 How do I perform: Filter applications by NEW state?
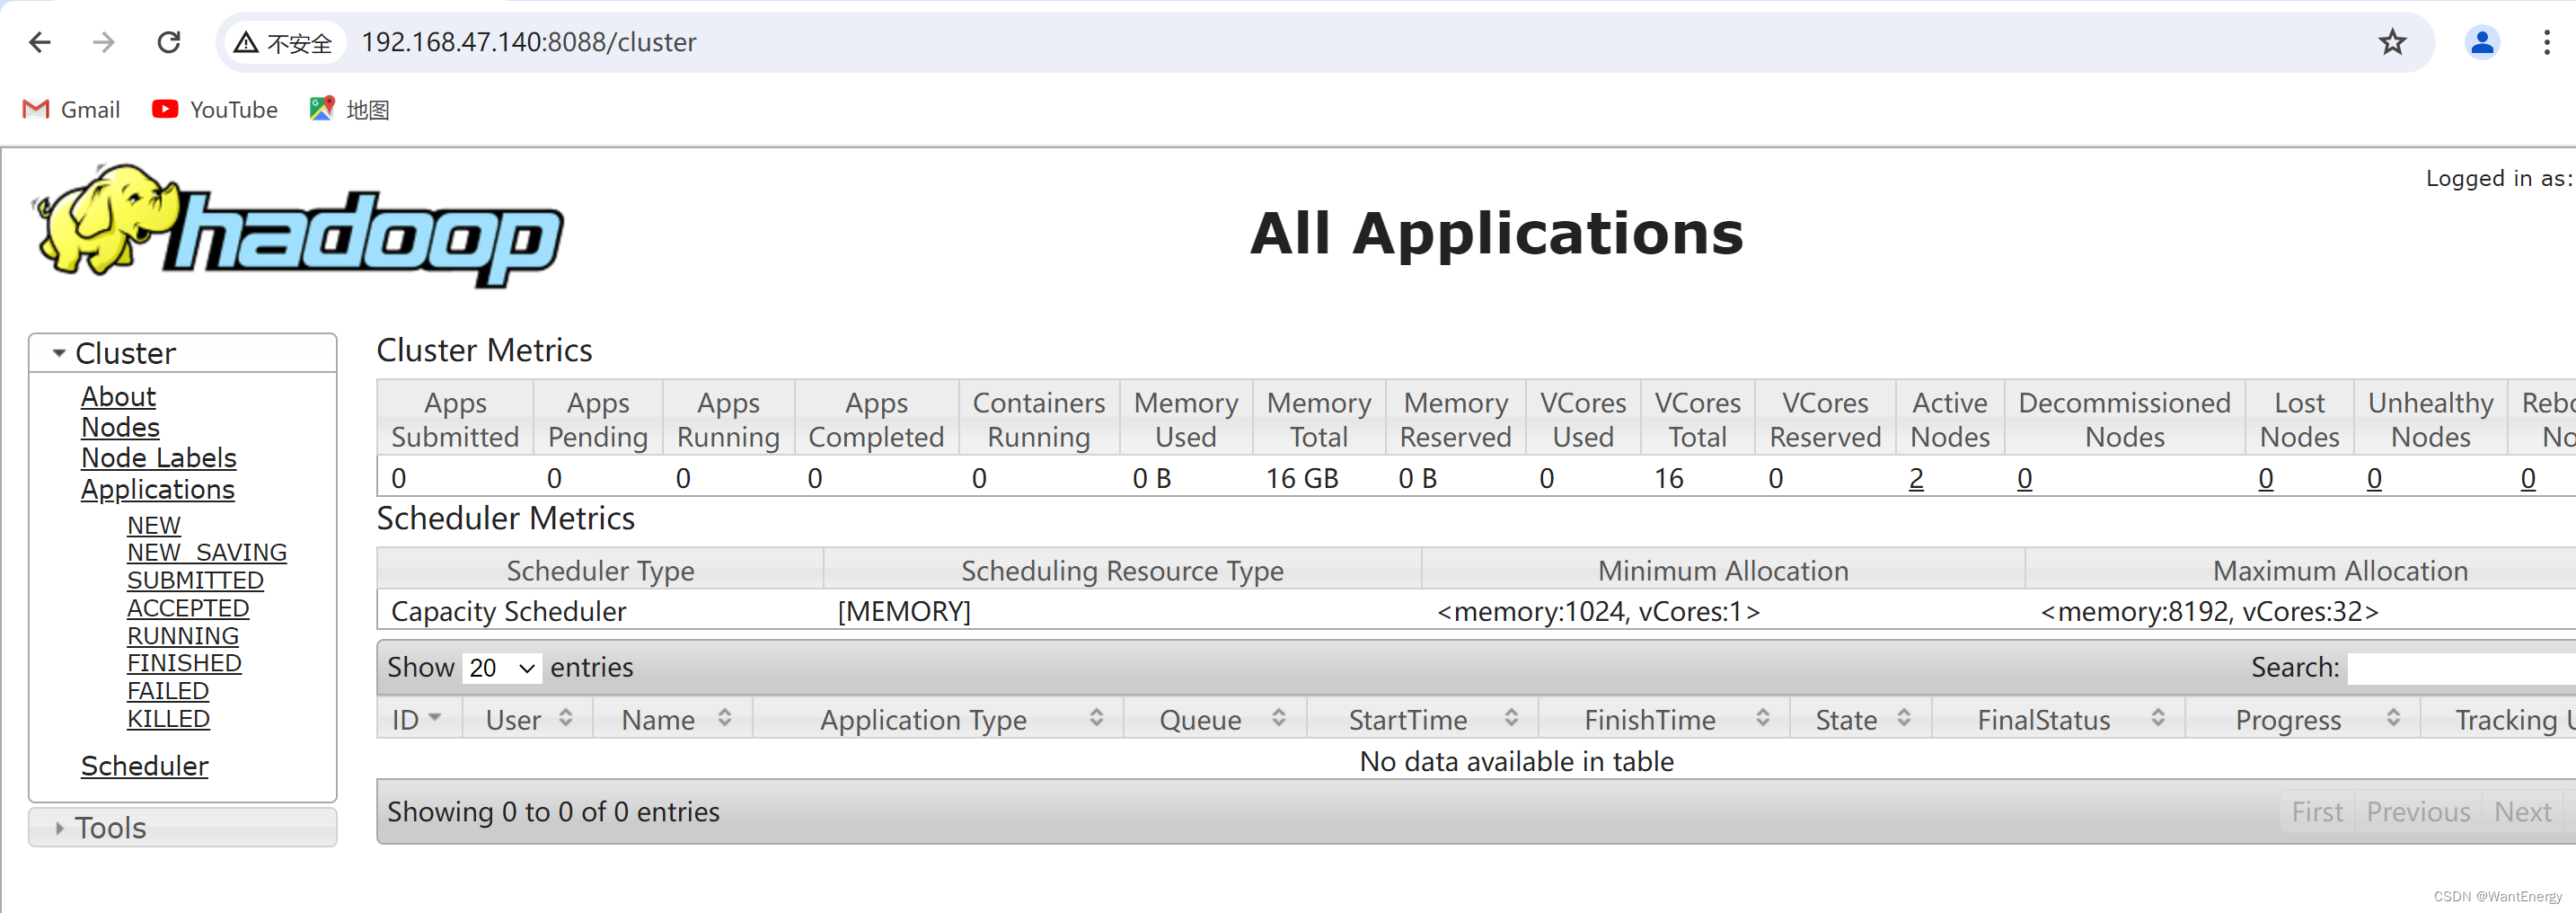click(x=154, y=525)
